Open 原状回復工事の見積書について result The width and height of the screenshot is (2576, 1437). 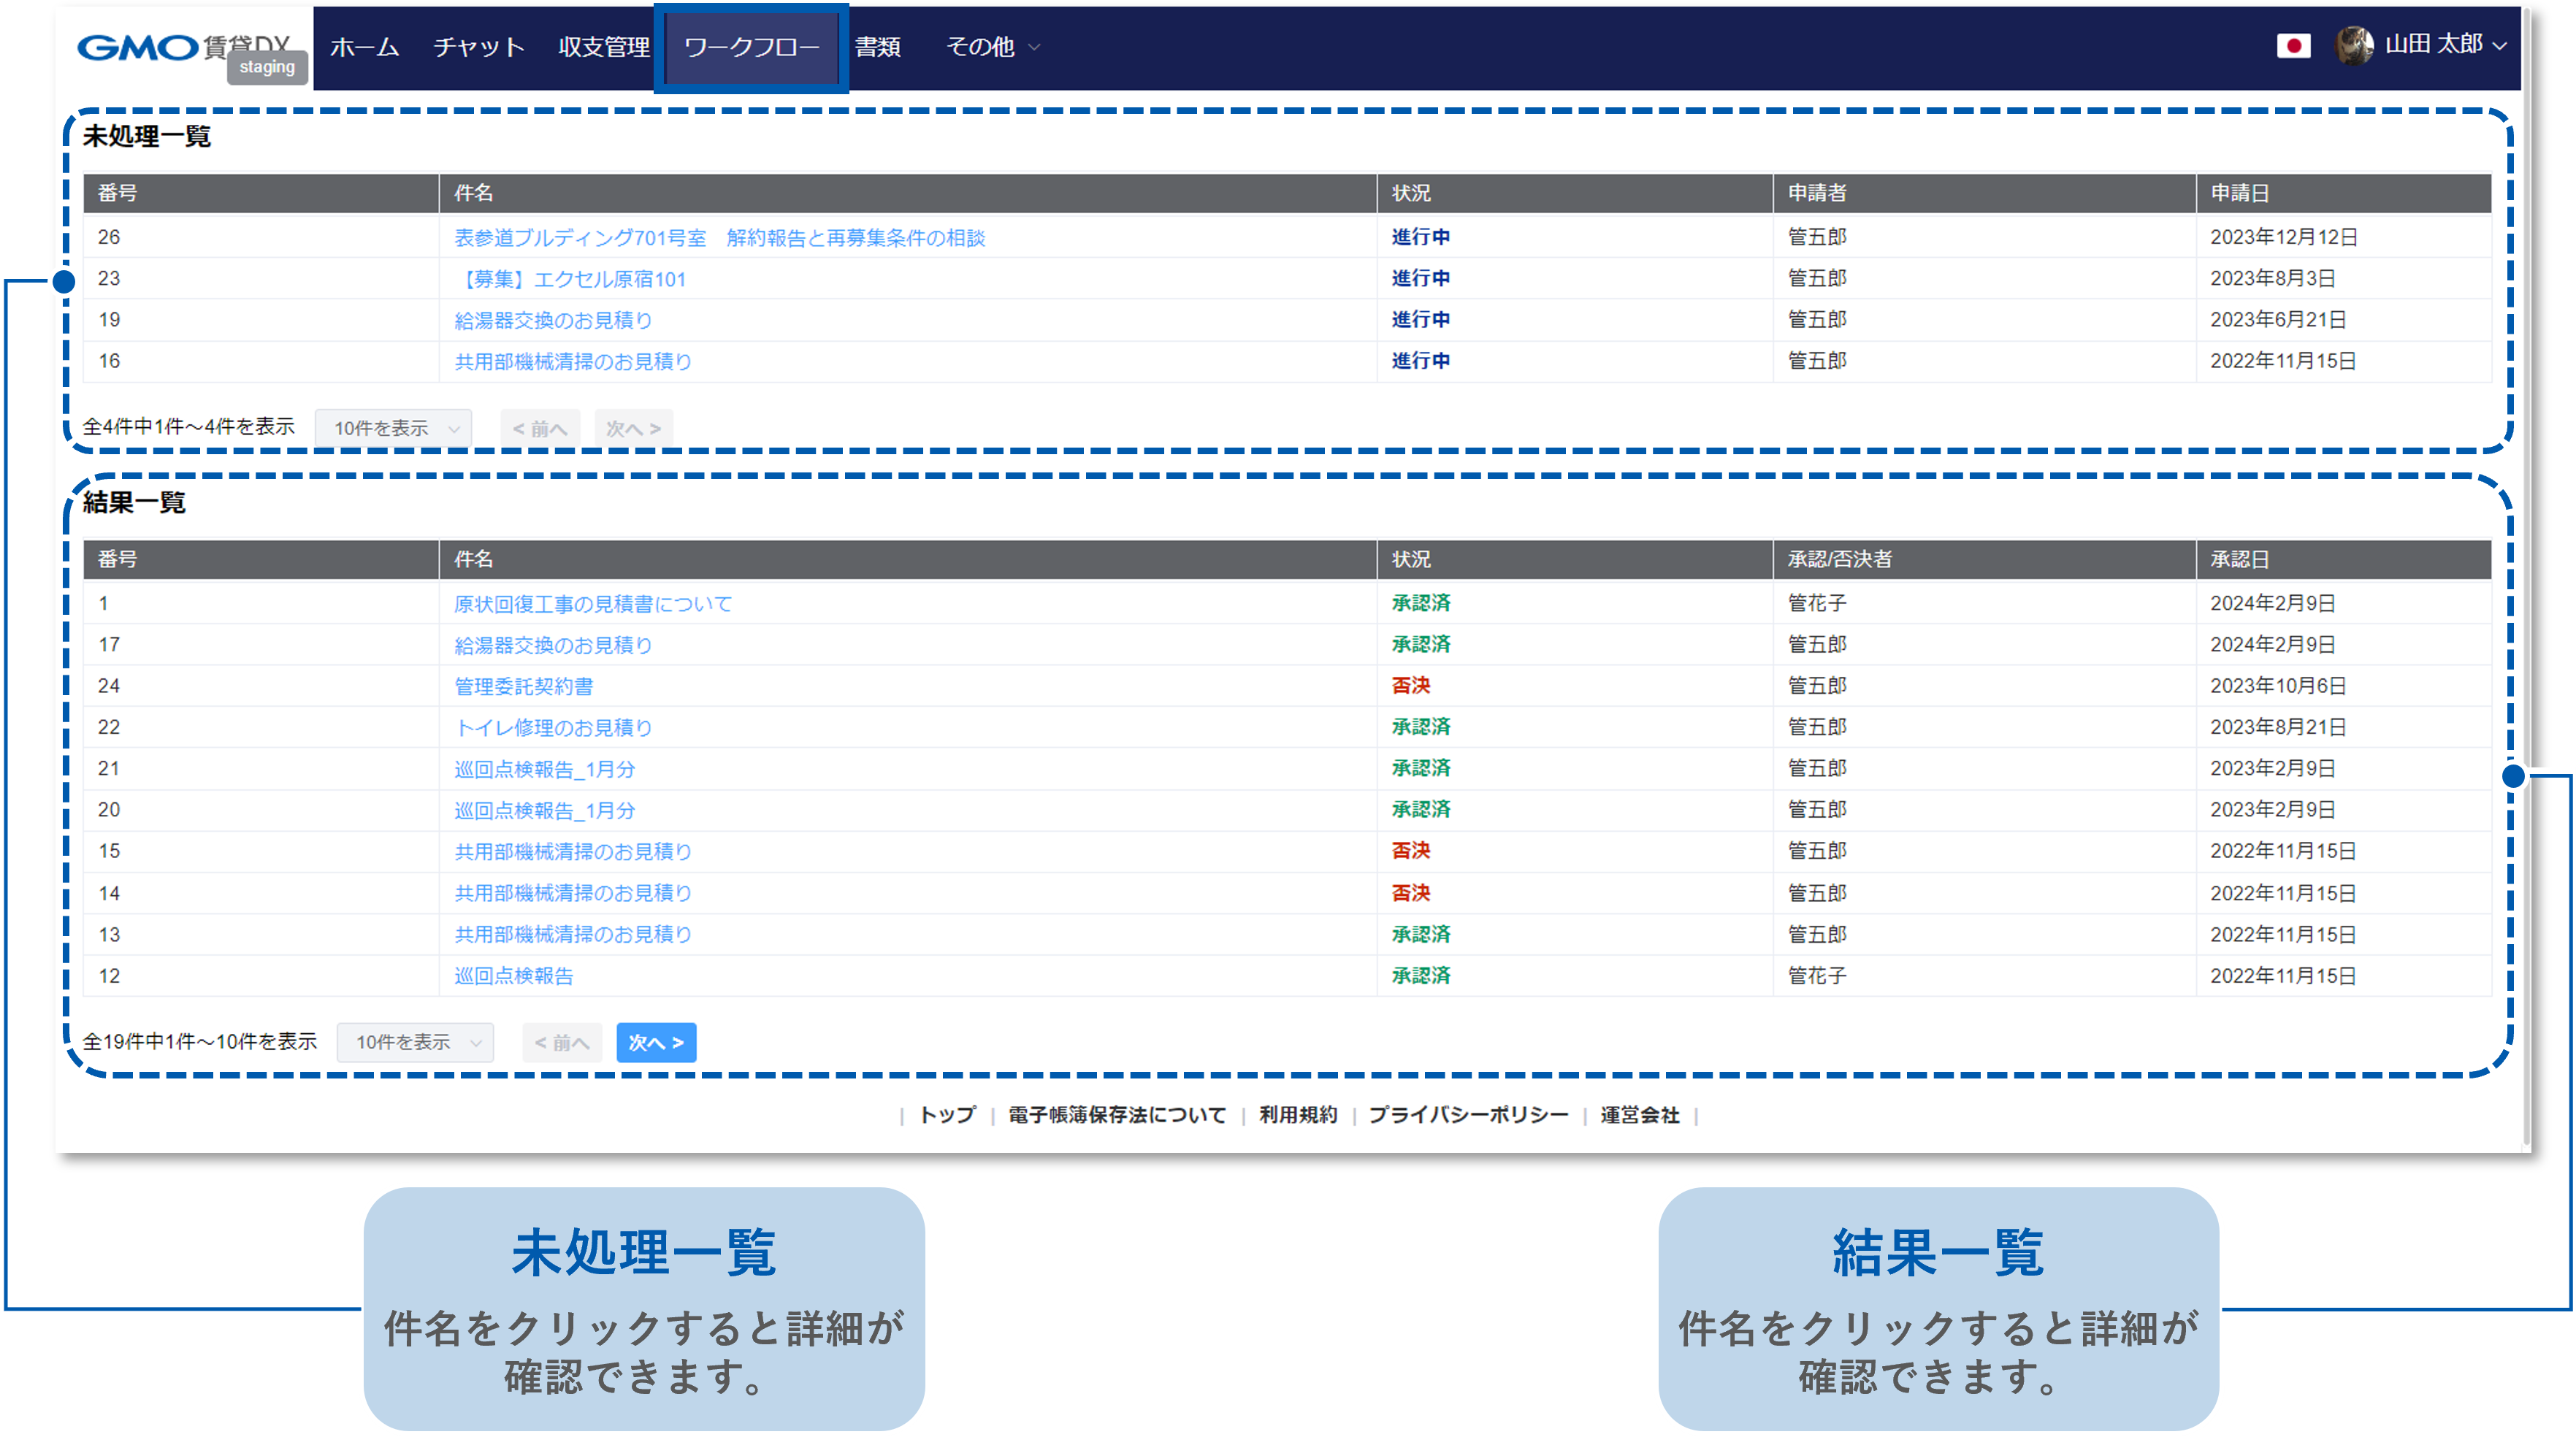click(x=593, y=604)
